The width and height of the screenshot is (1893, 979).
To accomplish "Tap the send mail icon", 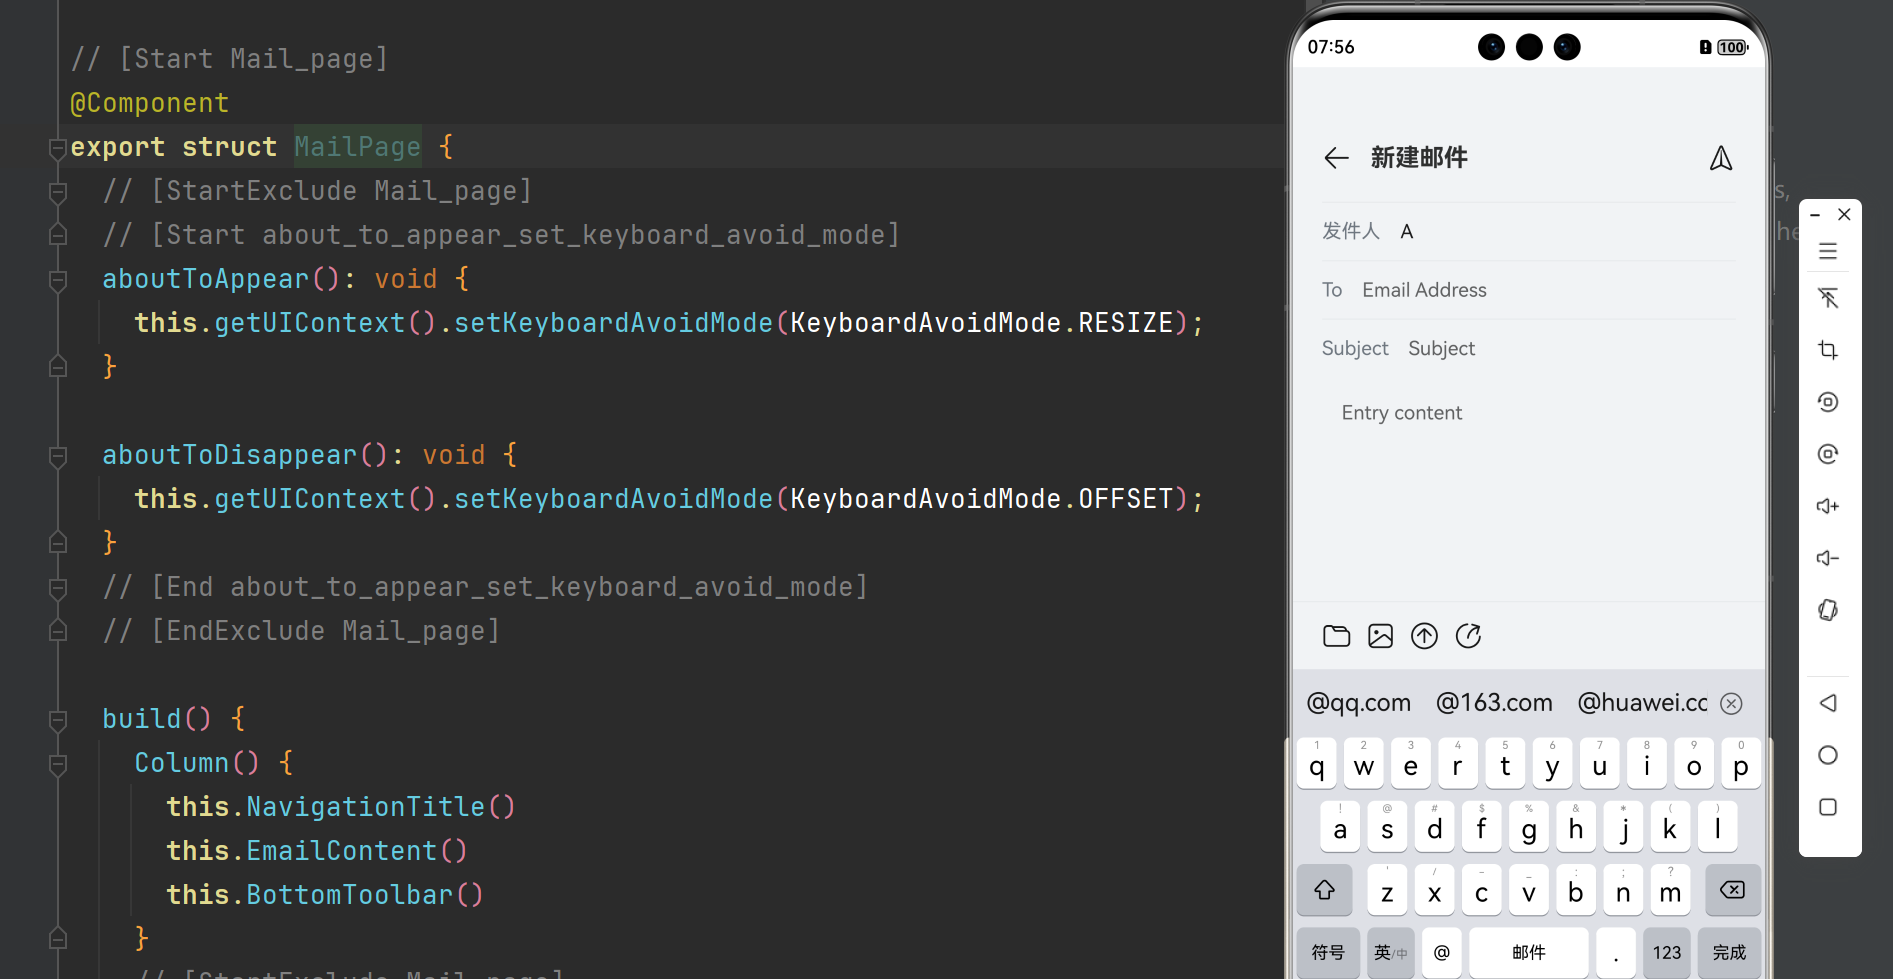I will click(x=1721, y=158).
